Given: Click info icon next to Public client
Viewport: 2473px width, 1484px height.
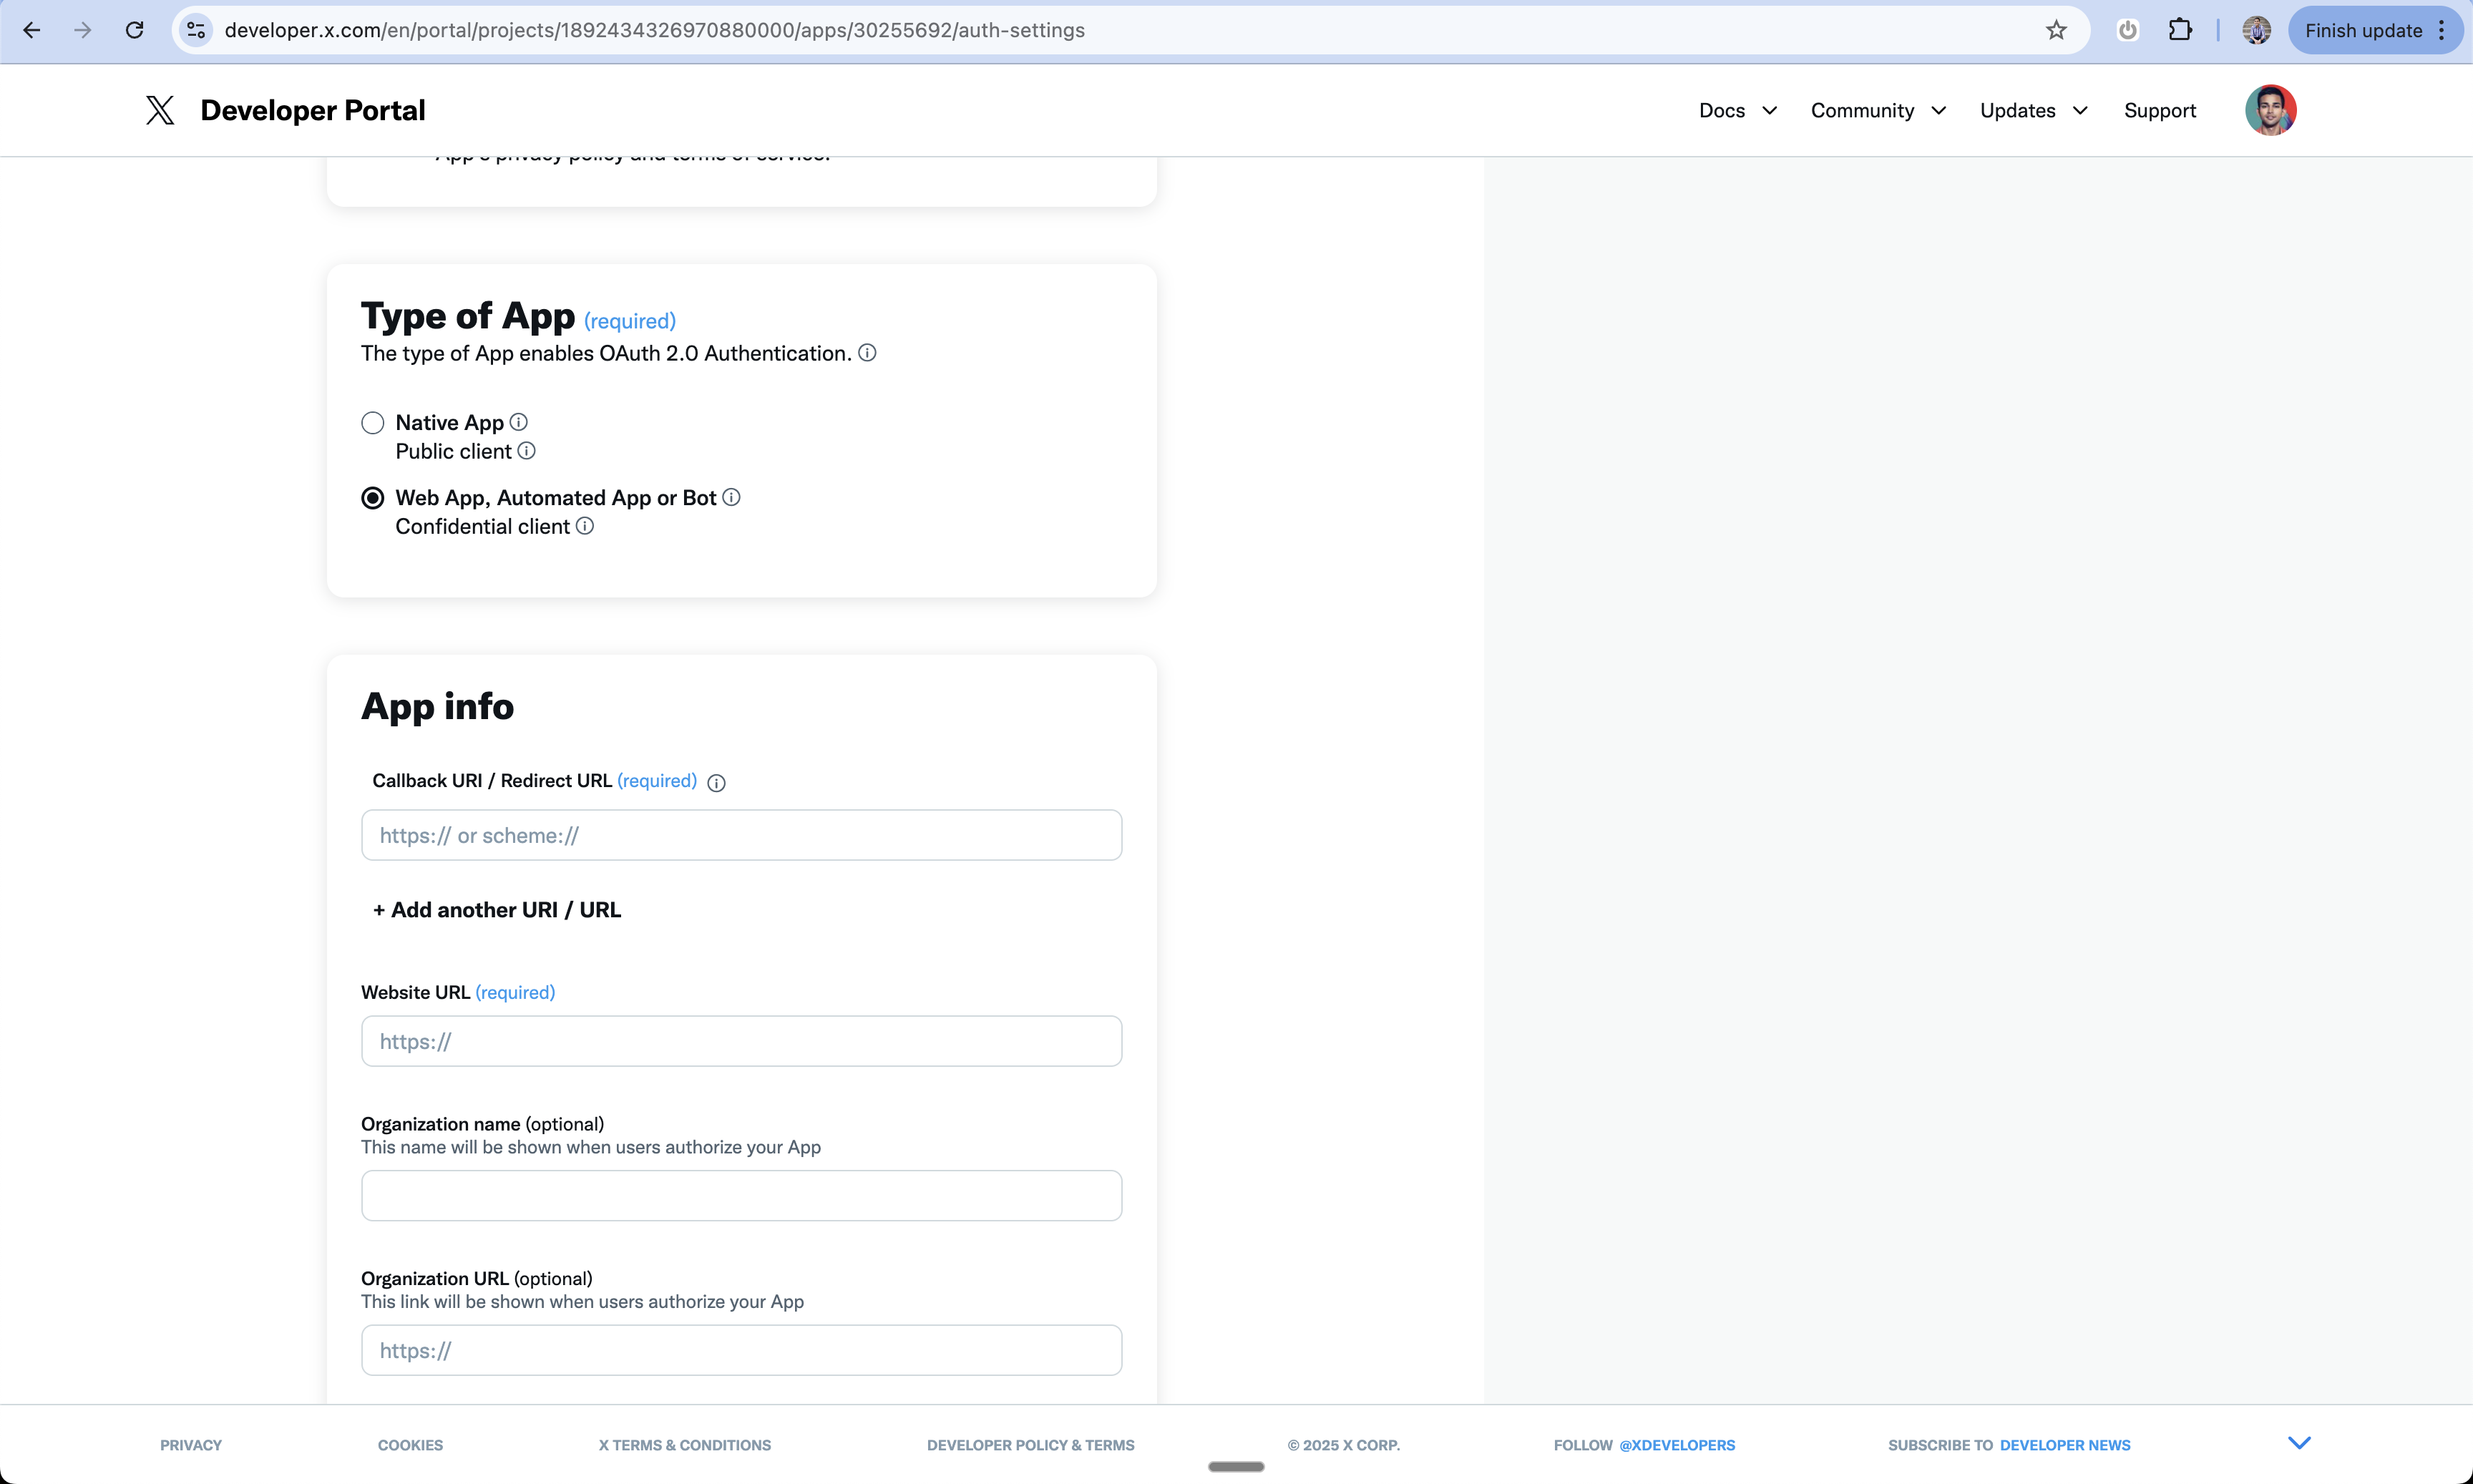Looking at the screenshot, I should click(526, 451).
